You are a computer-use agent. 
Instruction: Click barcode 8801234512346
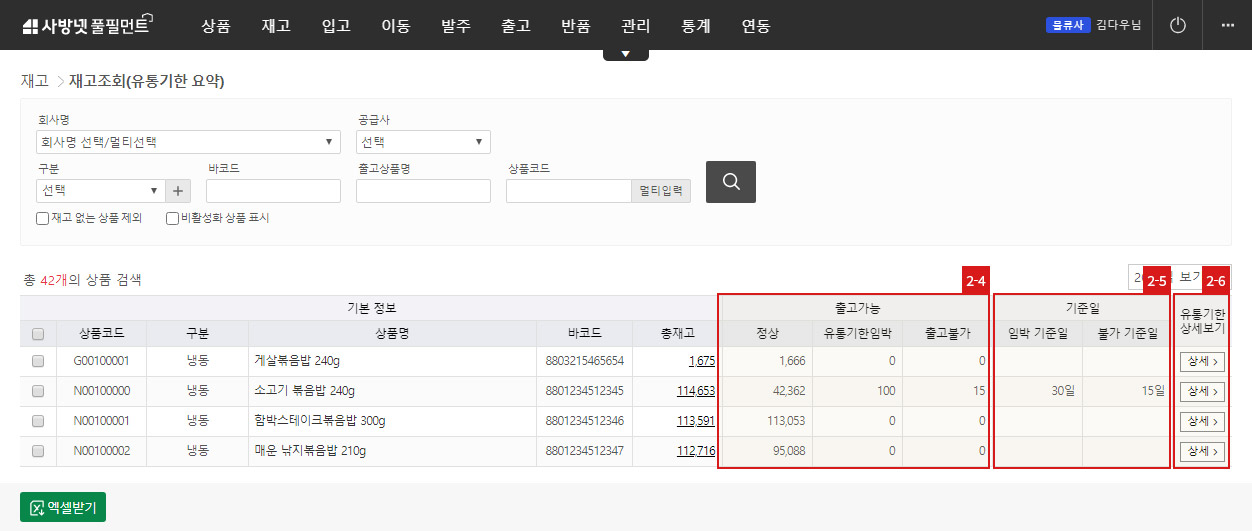coord(585,421)
